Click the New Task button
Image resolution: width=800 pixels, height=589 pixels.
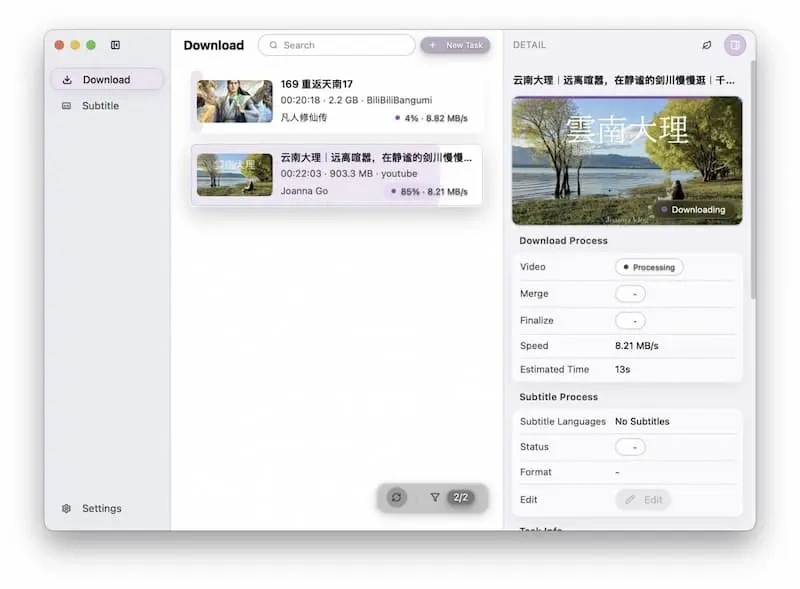[456, 45]
